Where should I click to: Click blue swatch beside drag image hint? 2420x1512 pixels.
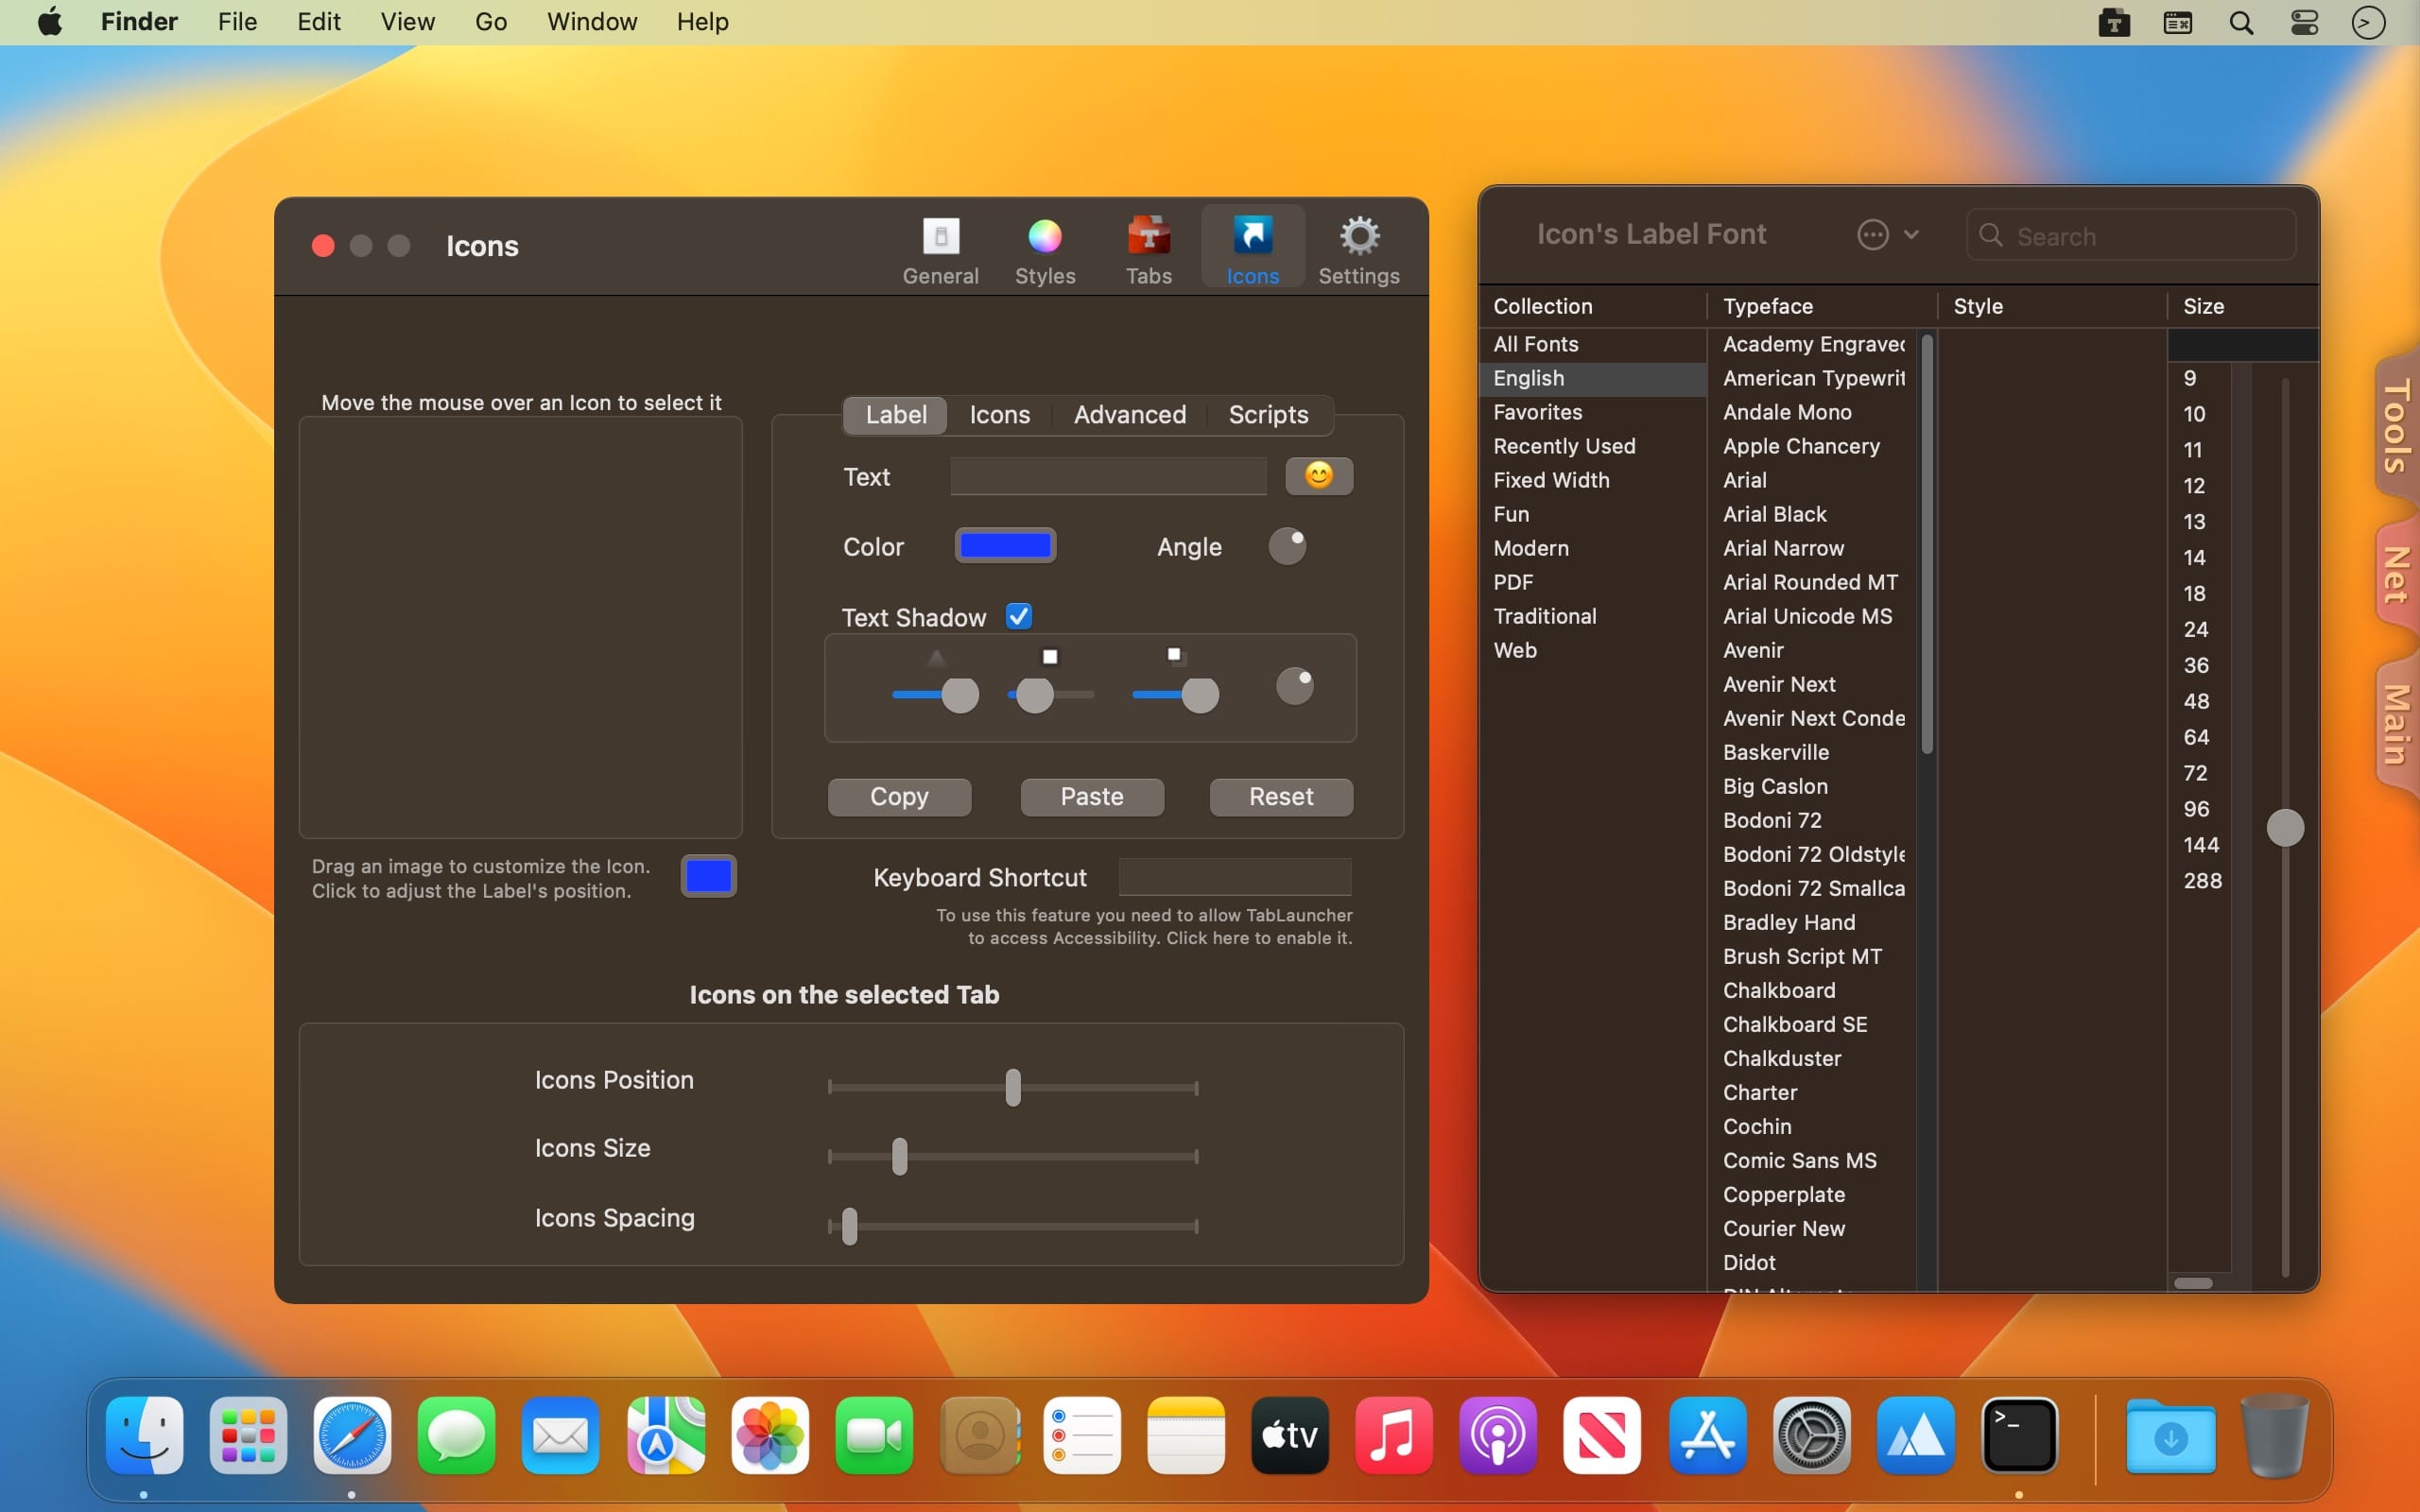tap(709, 876)
